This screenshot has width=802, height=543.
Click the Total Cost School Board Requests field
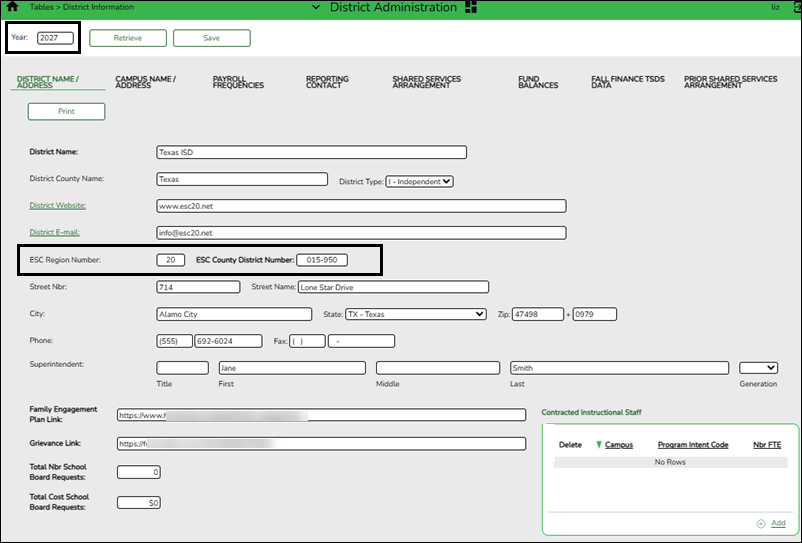[139, 503]
